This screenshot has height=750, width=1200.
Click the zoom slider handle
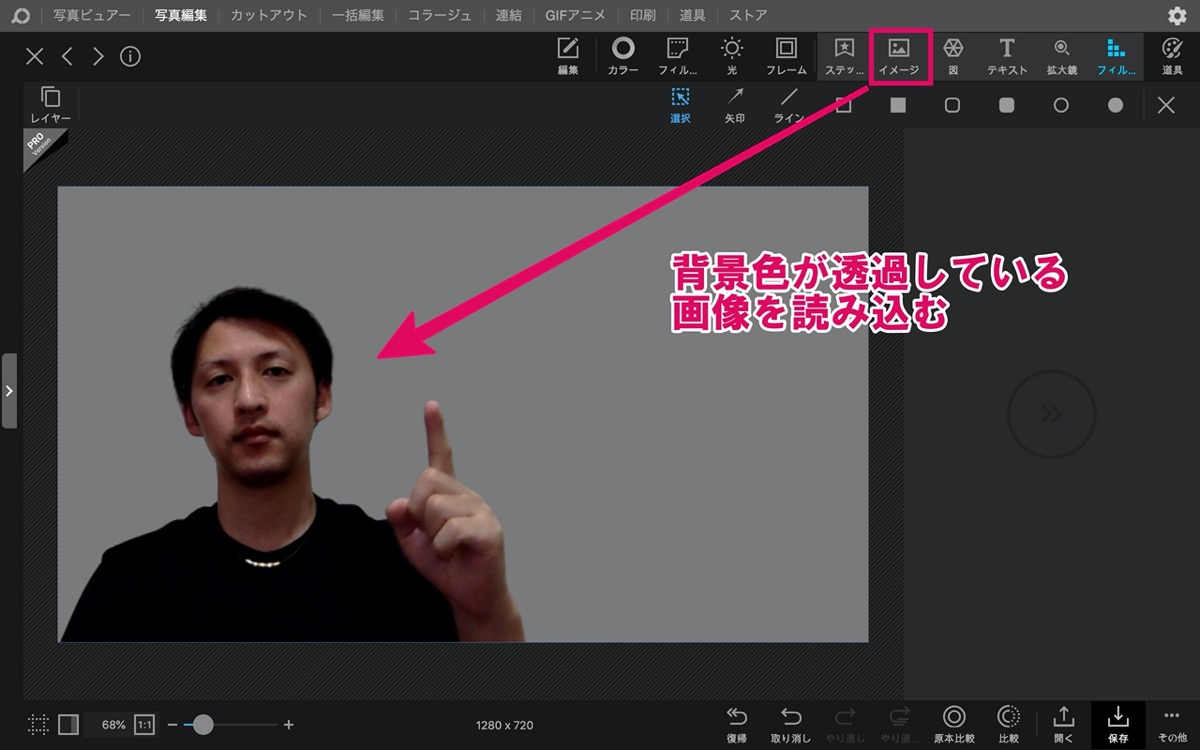click(x=203, y=724)
